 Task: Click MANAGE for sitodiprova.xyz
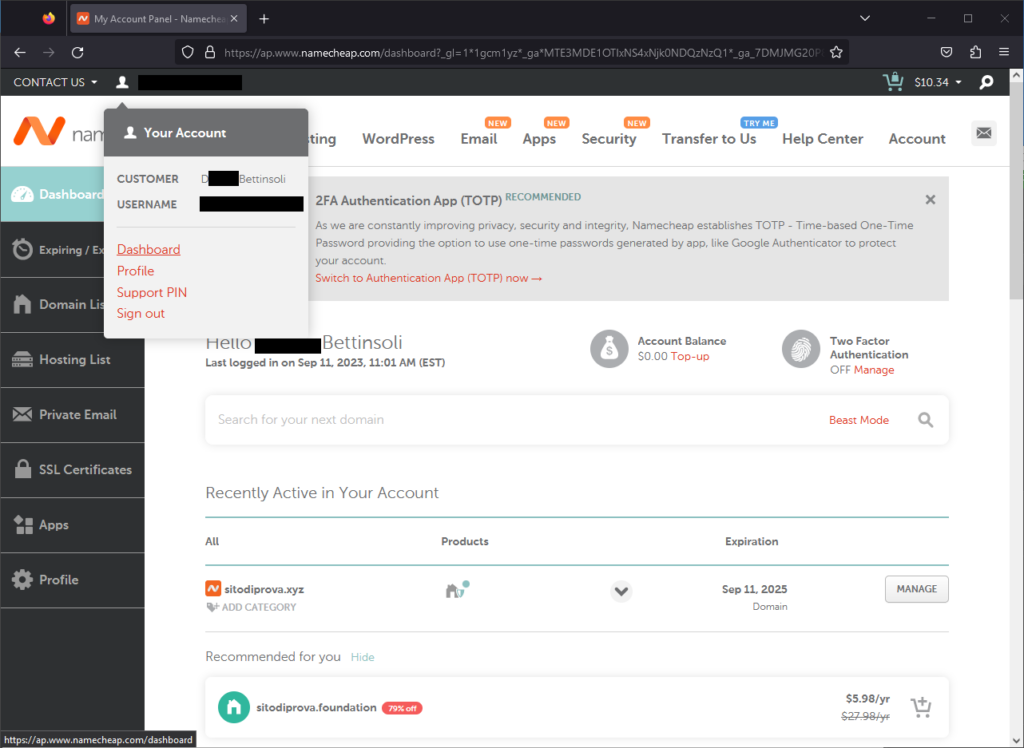916,589
